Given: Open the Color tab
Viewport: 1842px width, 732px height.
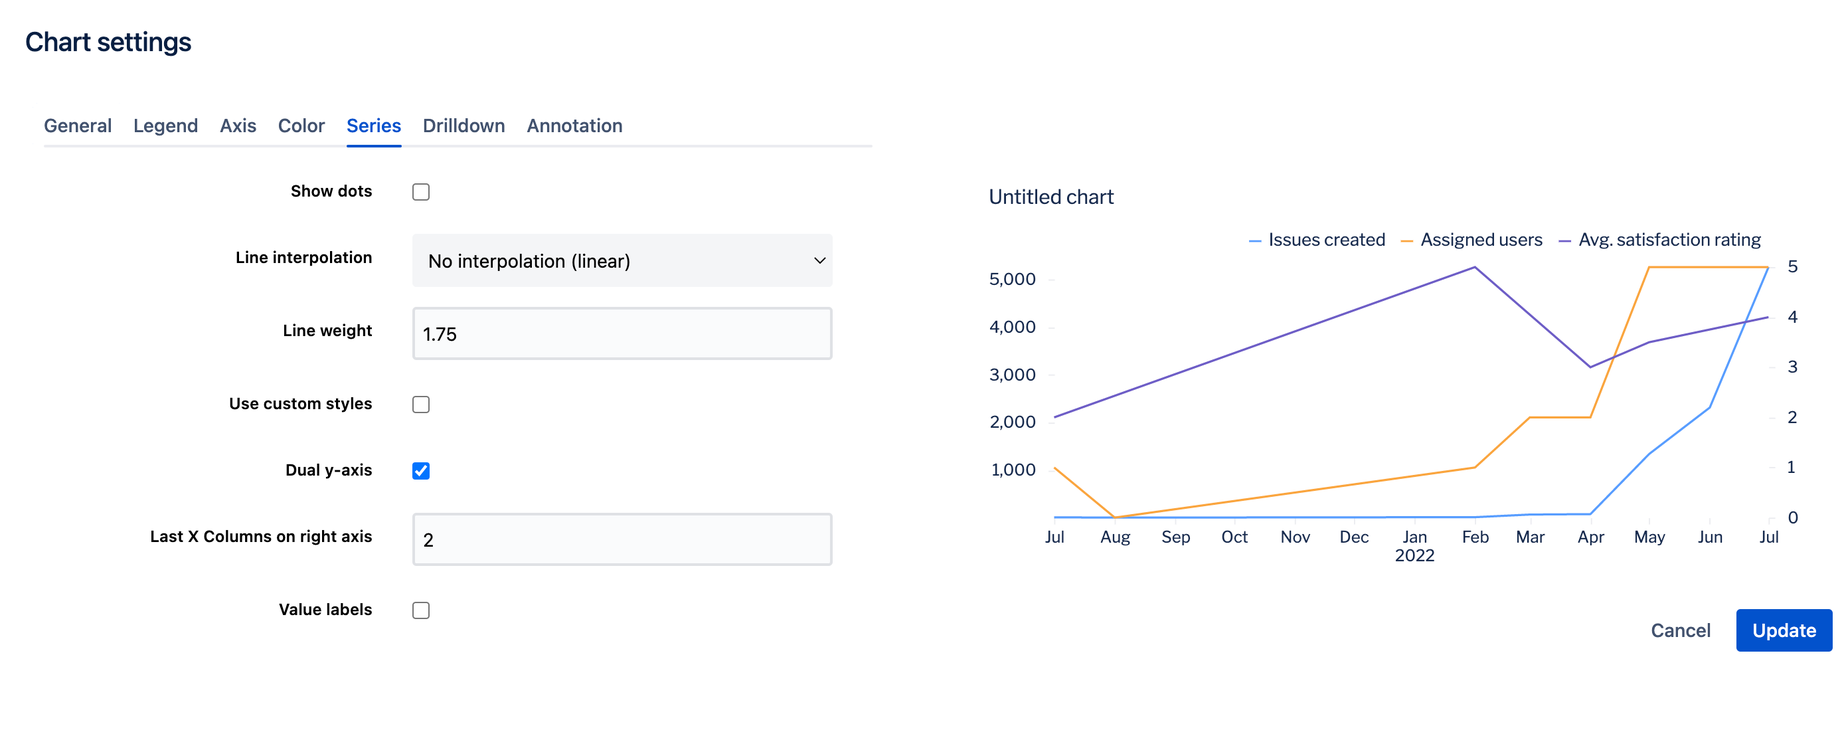Looking at the screenshot, I should 301,126.
